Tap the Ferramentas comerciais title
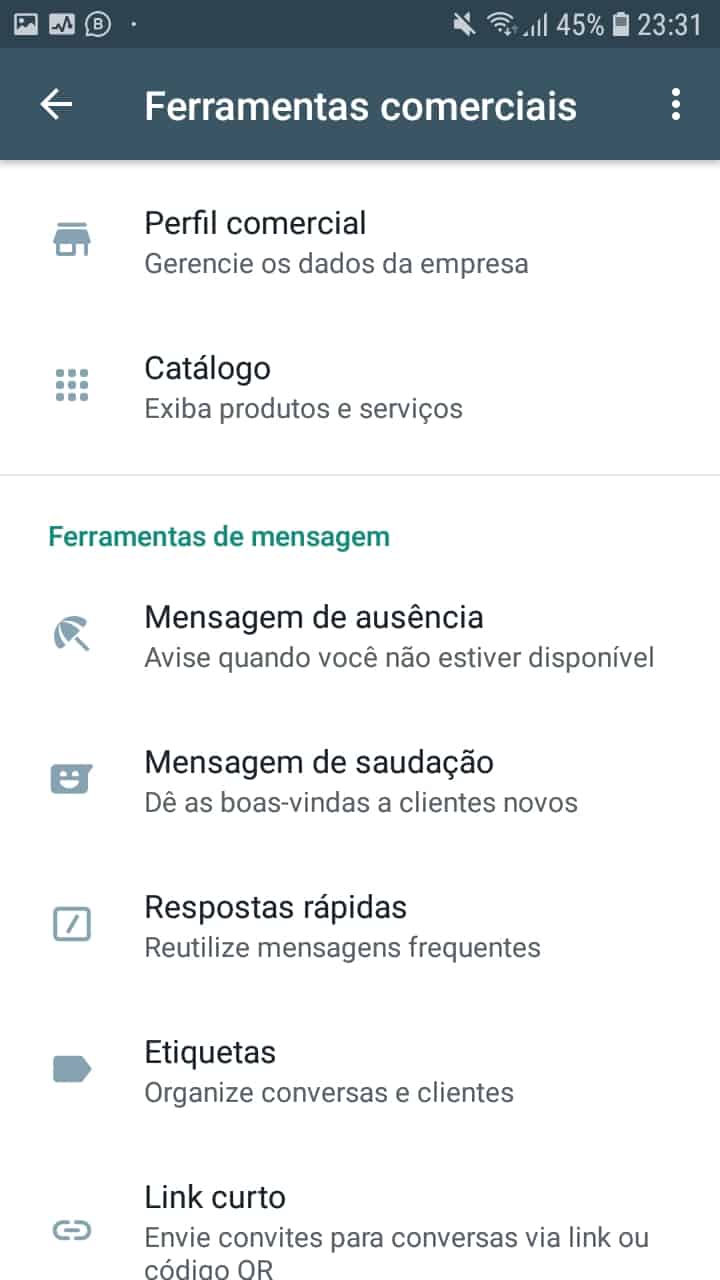The height and width of the screenshot is (1280, 720). click(x=360, y=106)
